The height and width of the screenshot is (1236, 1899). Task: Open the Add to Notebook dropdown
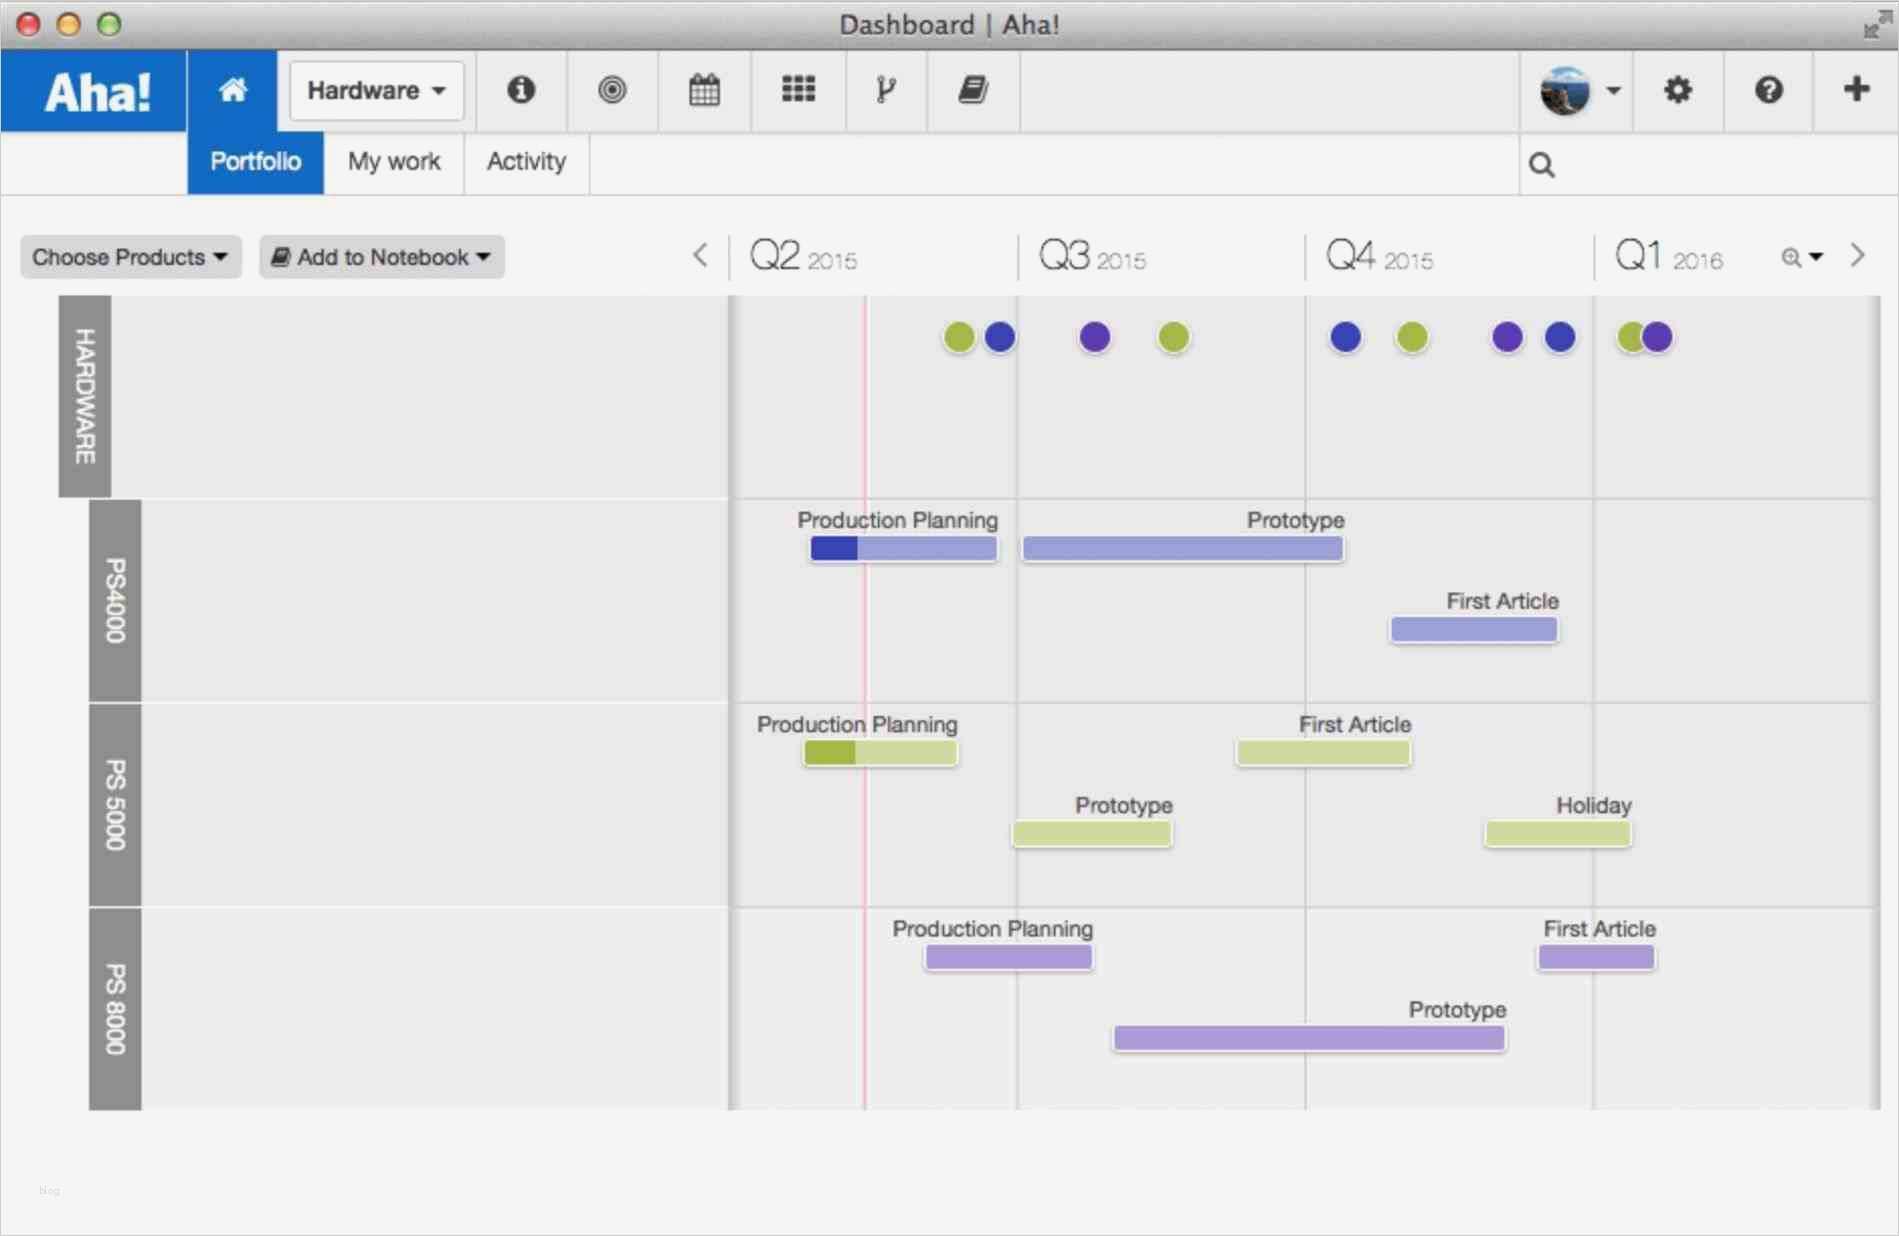tap(381, 257)
